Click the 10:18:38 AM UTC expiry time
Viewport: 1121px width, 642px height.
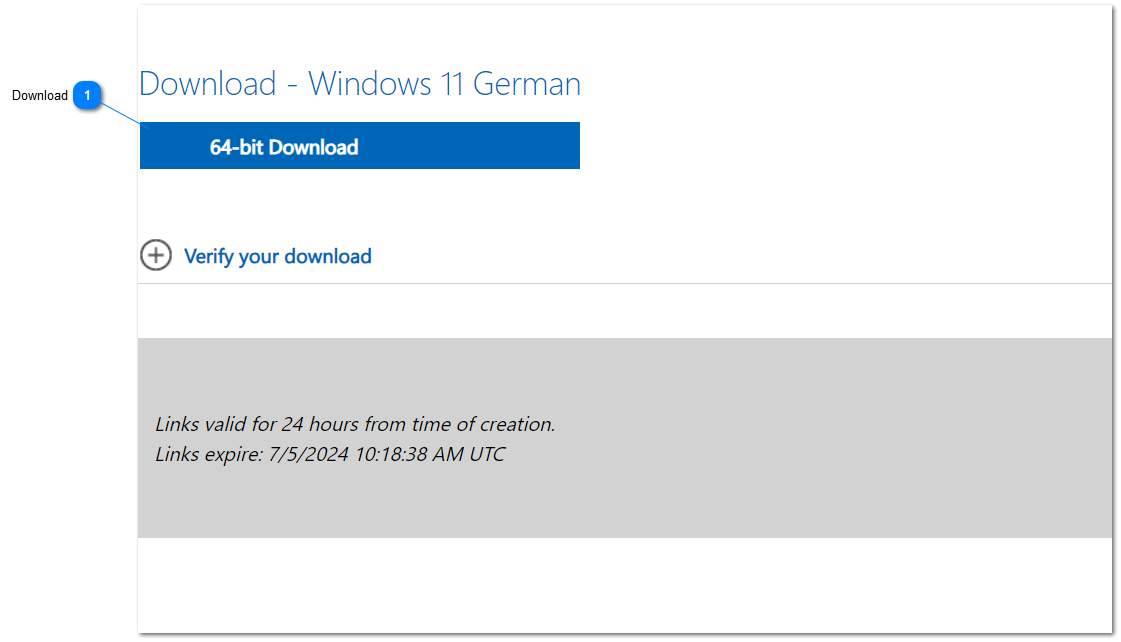(429, 455)
